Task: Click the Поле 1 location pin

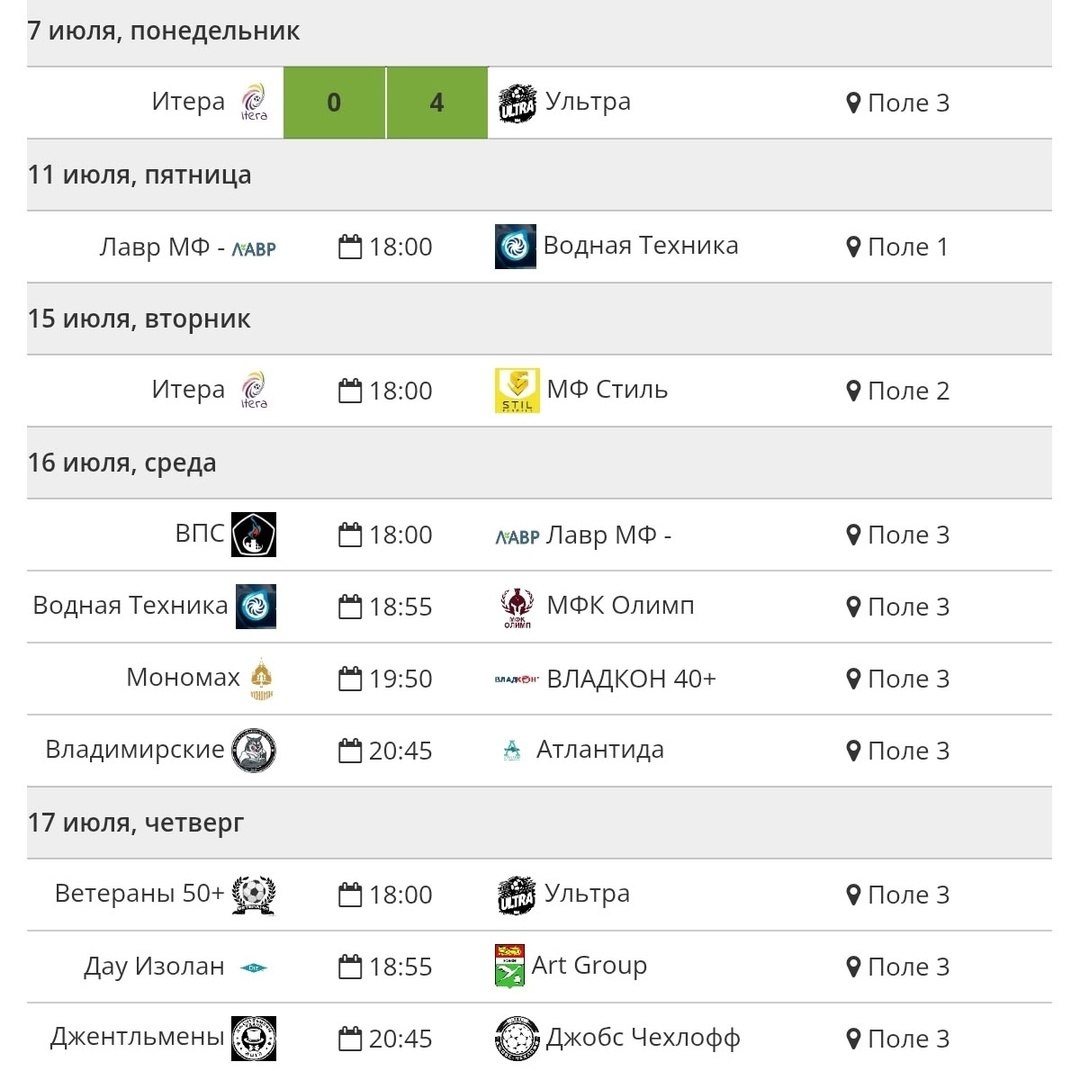Action: (x=853, y=247)
